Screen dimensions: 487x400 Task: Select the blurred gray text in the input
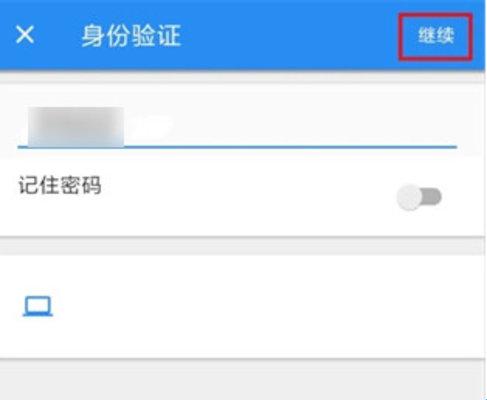click(76, 127)
